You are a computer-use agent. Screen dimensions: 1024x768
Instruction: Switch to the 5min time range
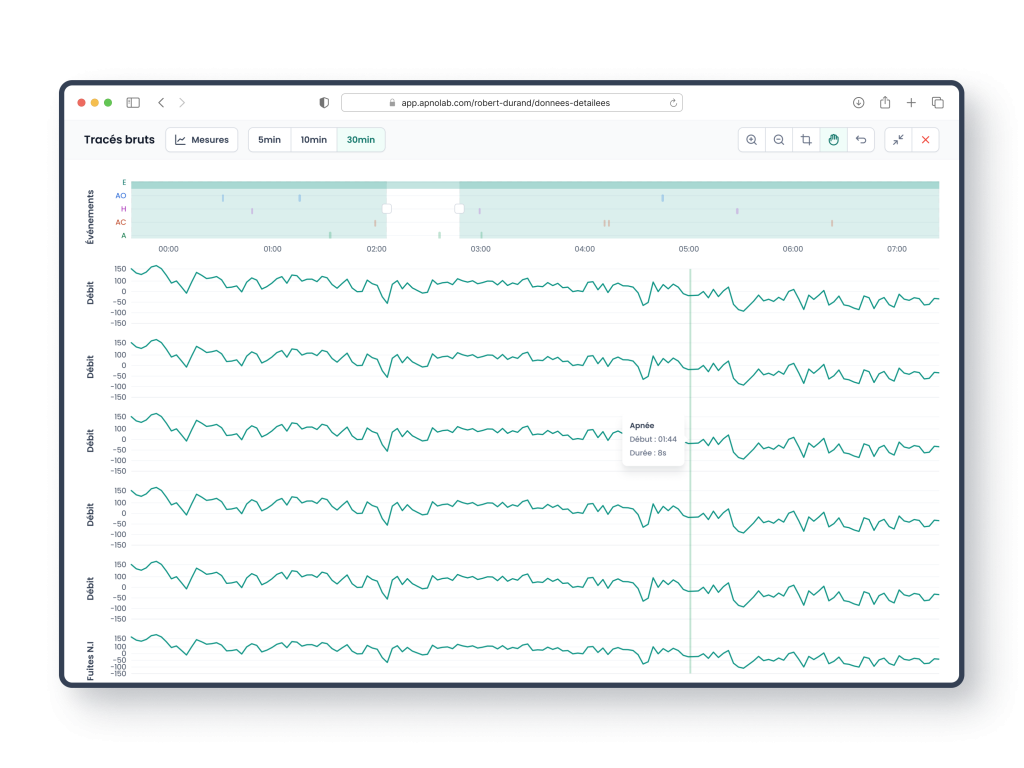click(269, 140)
